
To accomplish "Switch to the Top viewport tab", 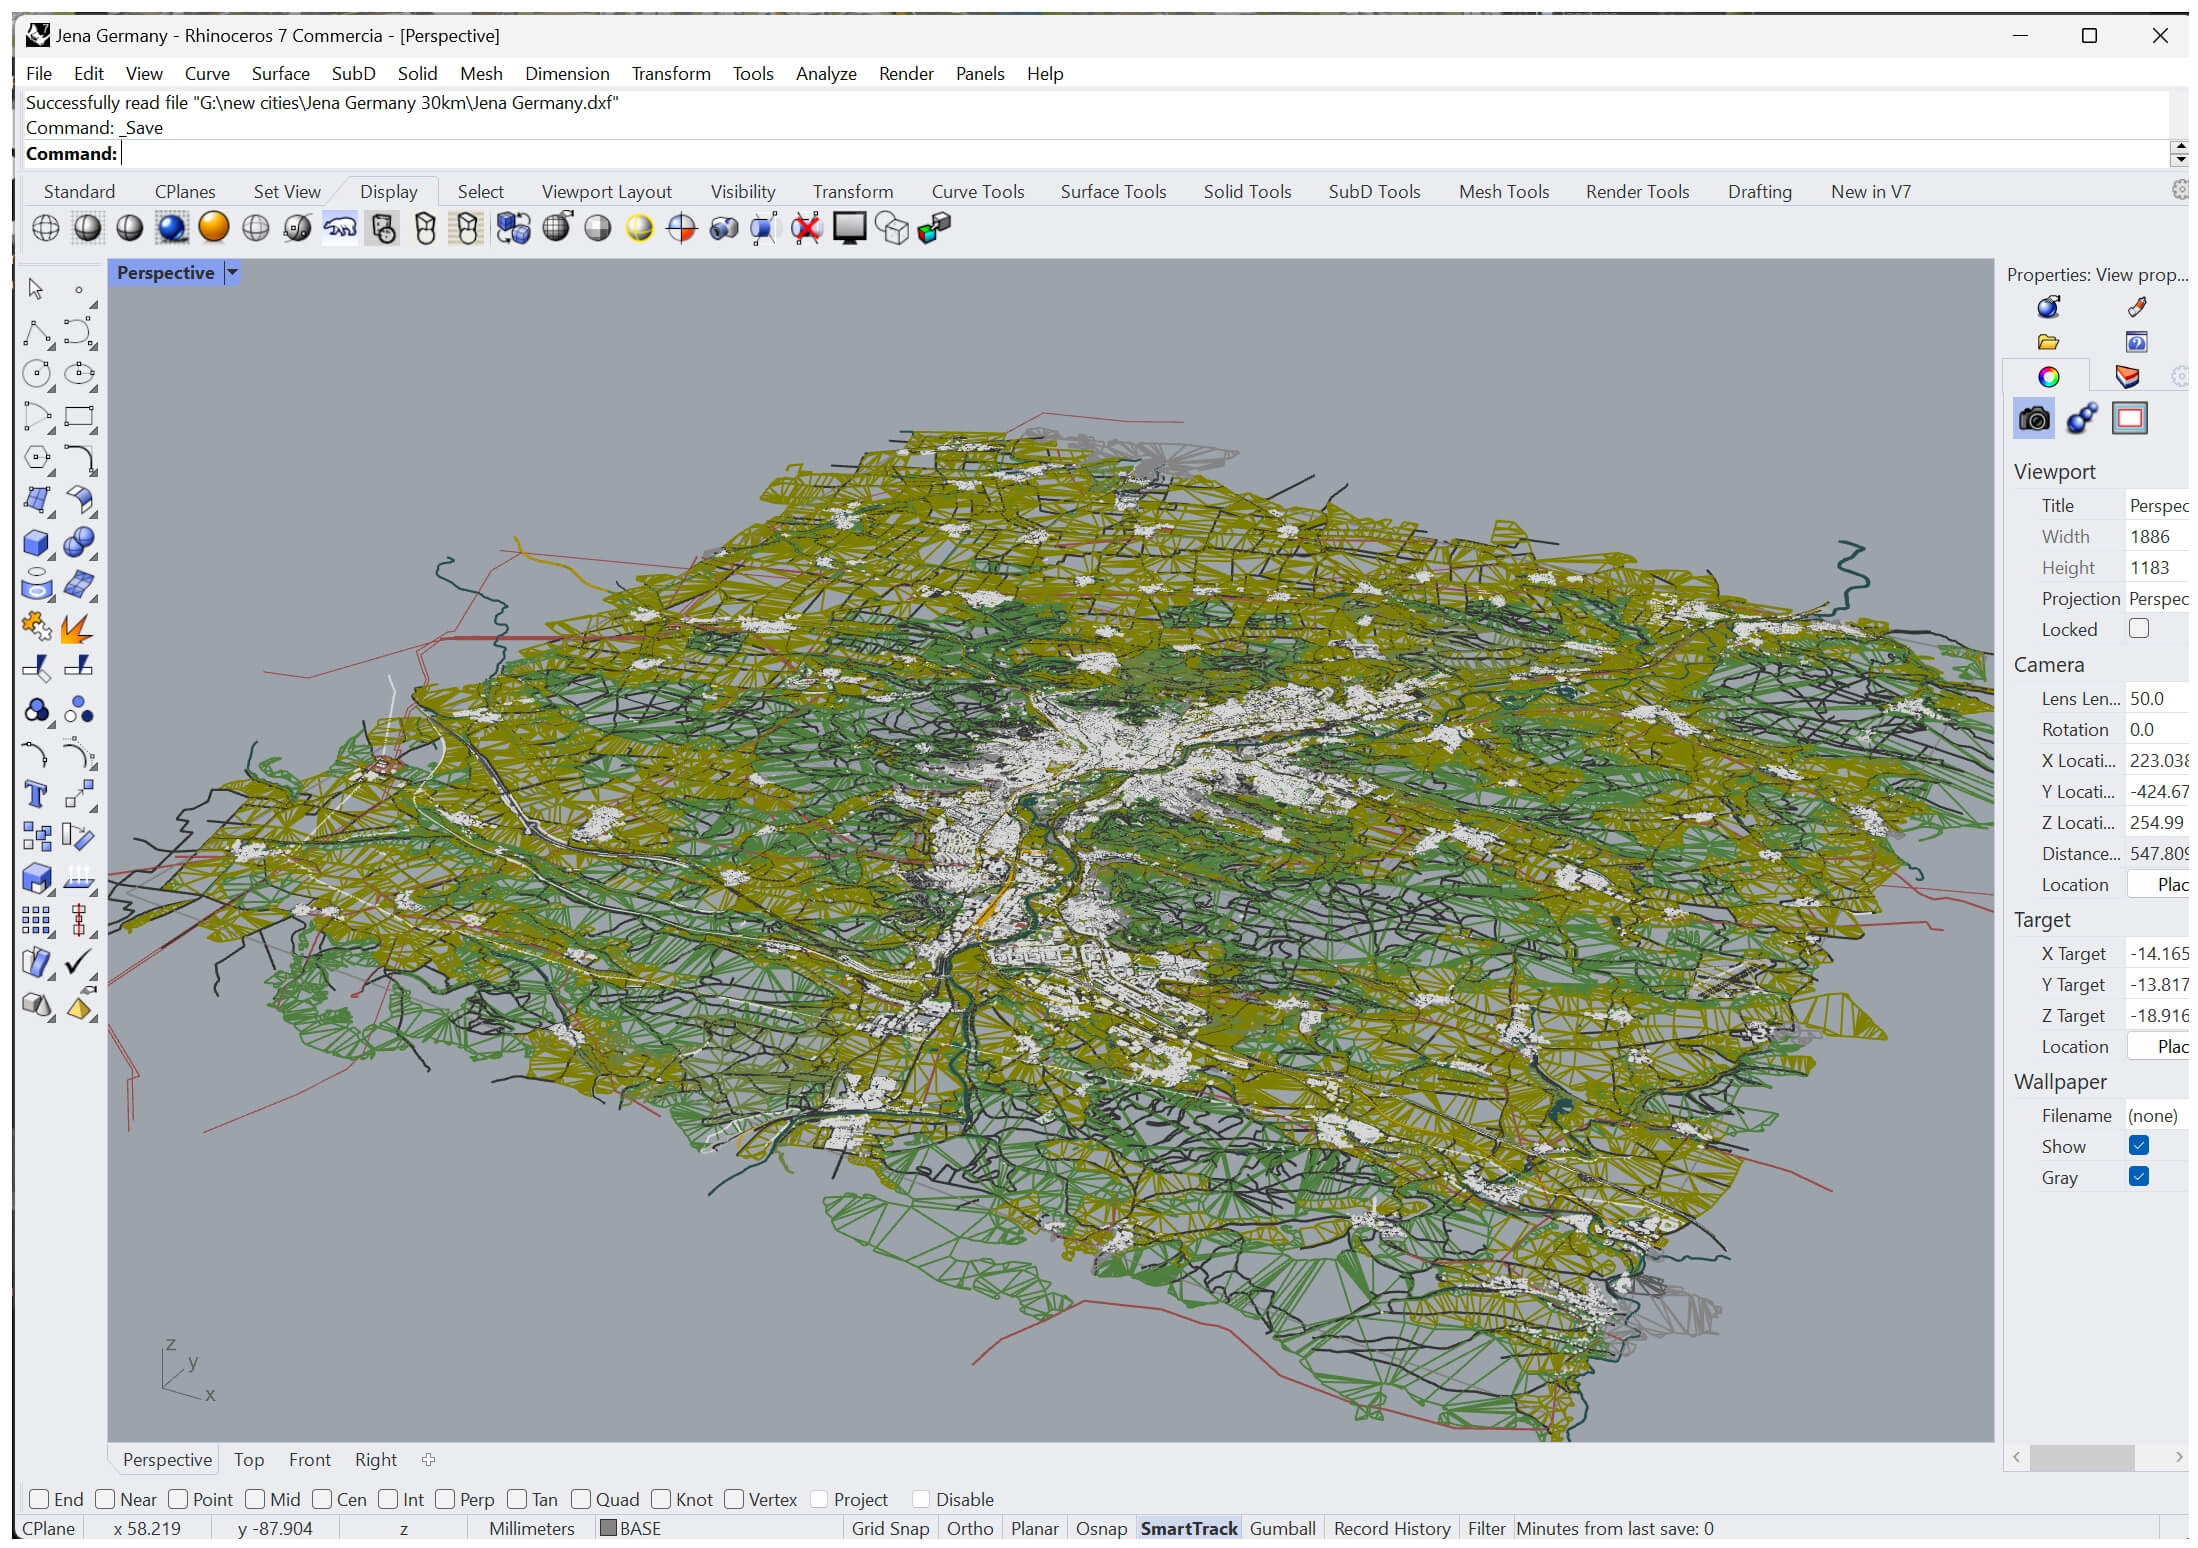I will tap(249, 1459).
